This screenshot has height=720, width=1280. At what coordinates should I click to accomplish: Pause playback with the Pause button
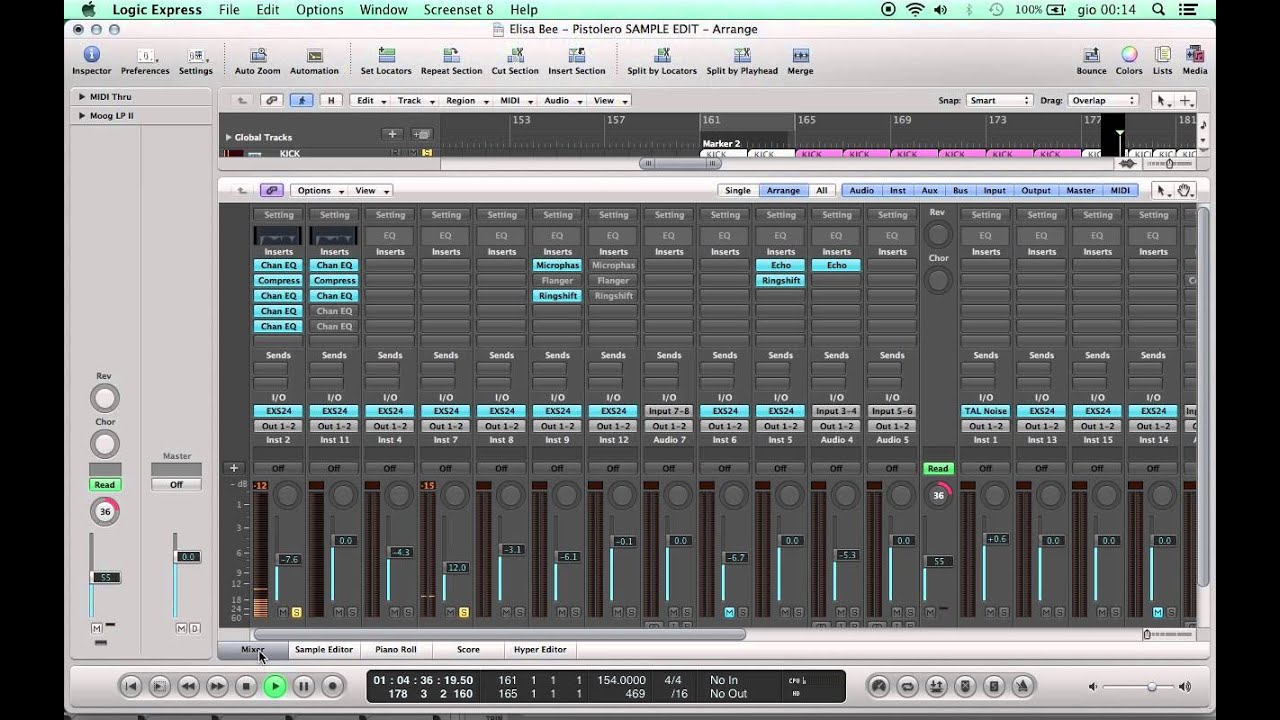[304, 686]
